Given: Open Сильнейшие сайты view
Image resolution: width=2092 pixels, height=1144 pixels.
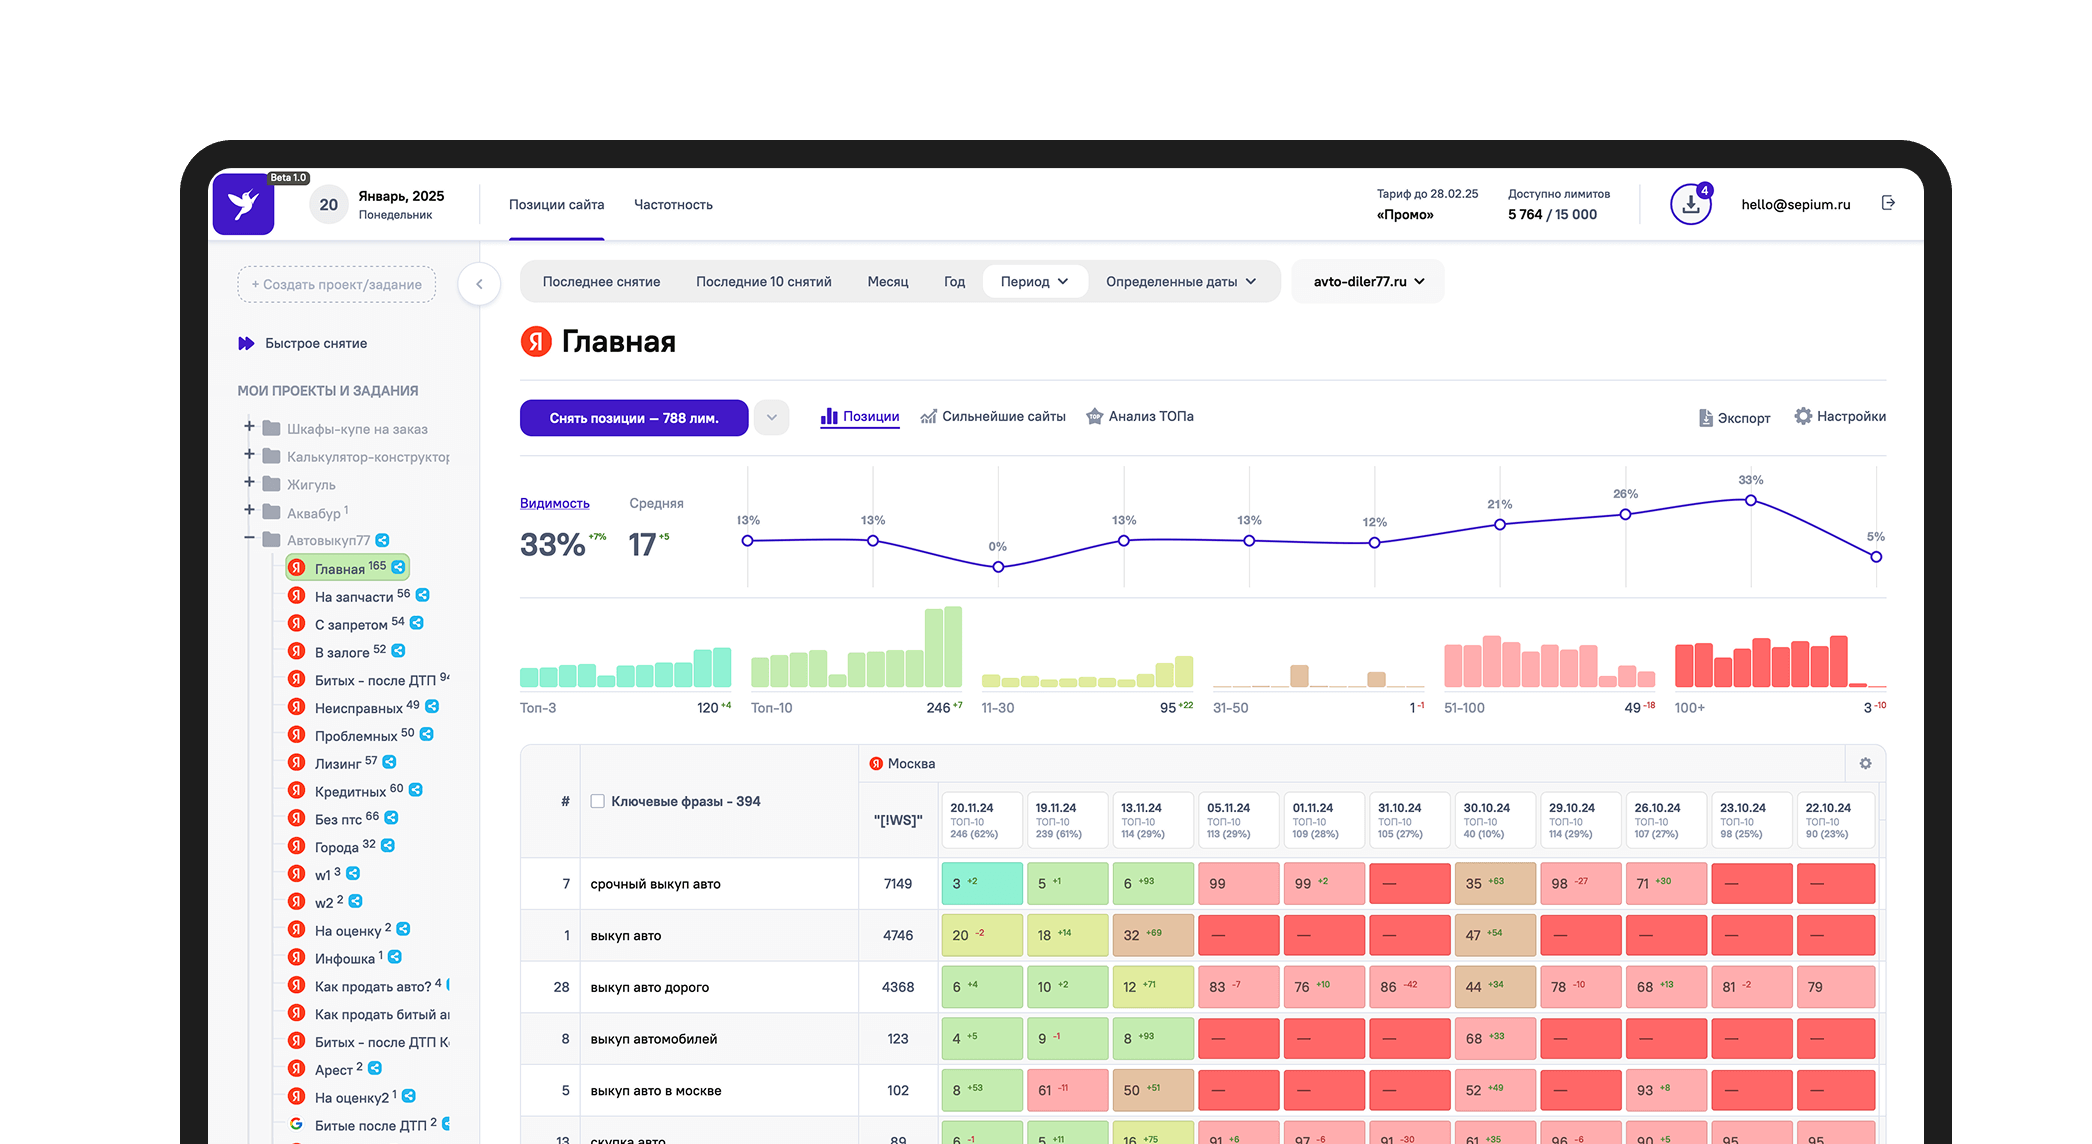Looking at the screenshot, I should [993, 416].
